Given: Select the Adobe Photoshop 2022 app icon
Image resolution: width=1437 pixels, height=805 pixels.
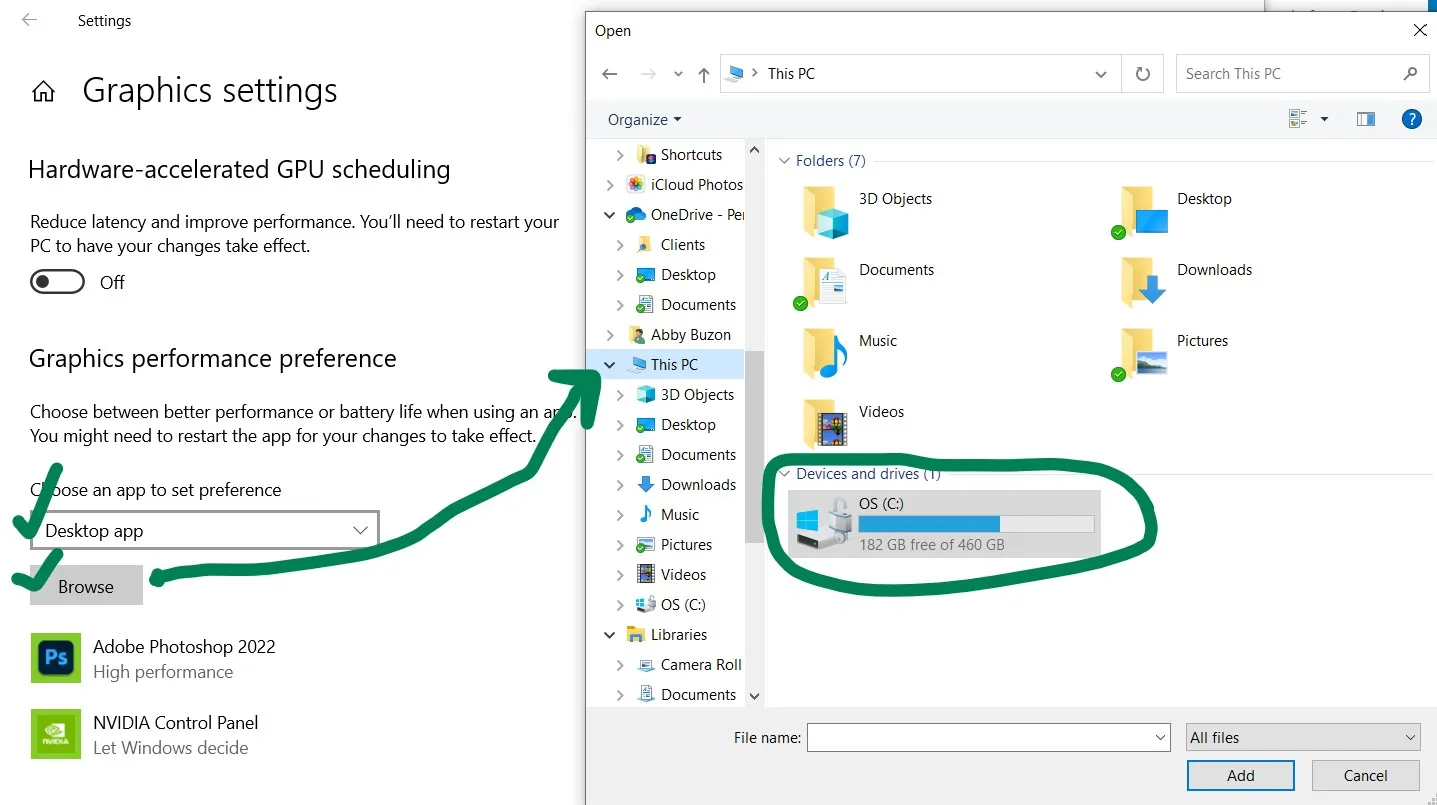Looking at the screenshot, I should (55, 658).
